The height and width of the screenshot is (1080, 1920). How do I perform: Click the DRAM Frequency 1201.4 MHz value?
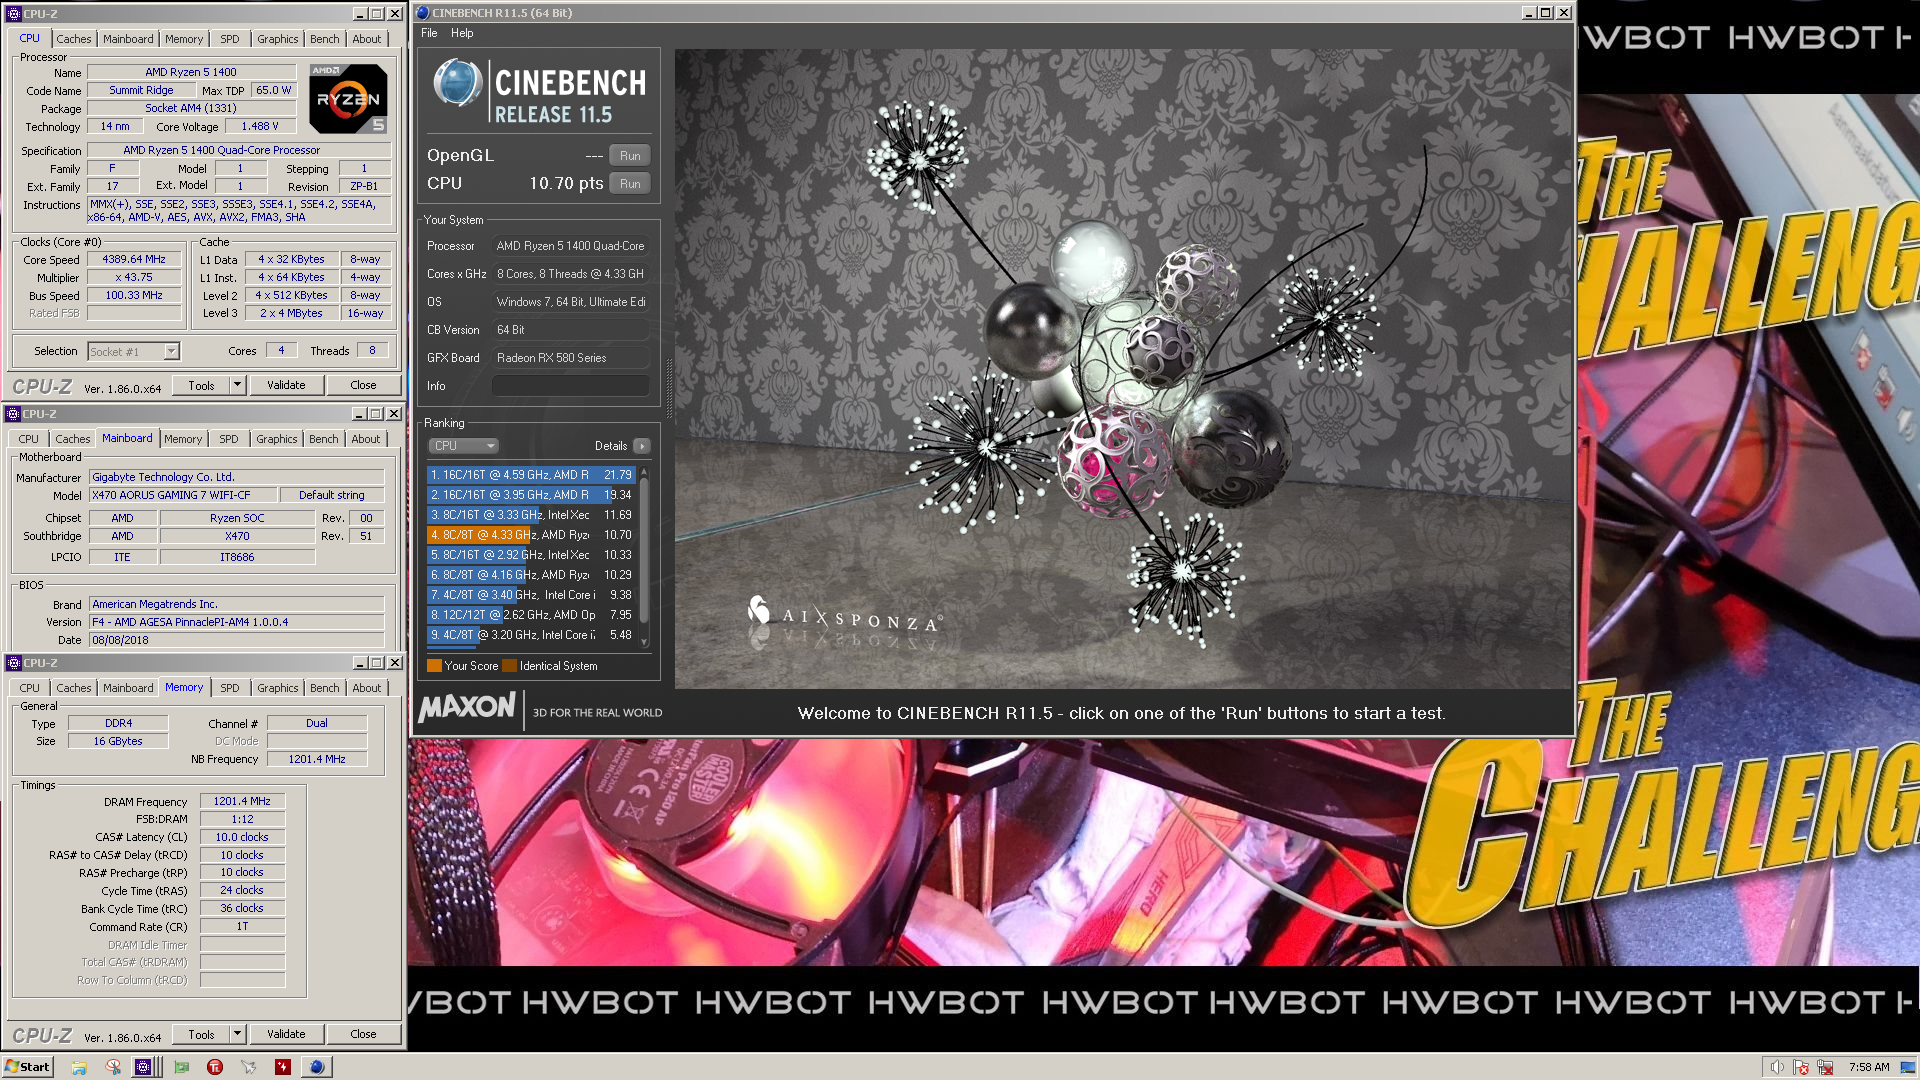pos(242,801)
